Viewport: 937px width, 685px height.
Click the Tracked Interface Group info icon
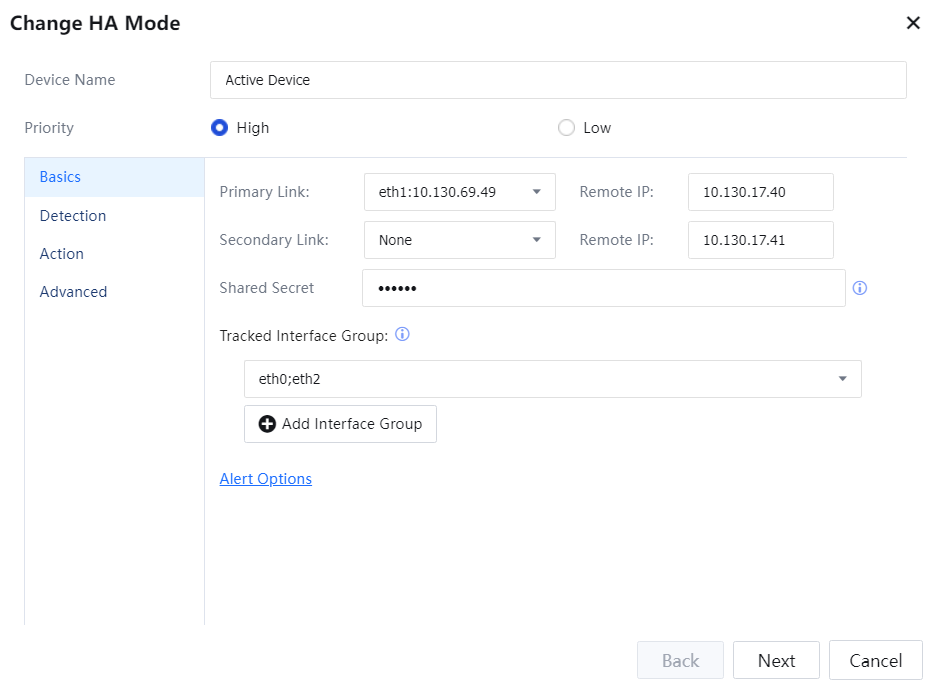point(403,335)
